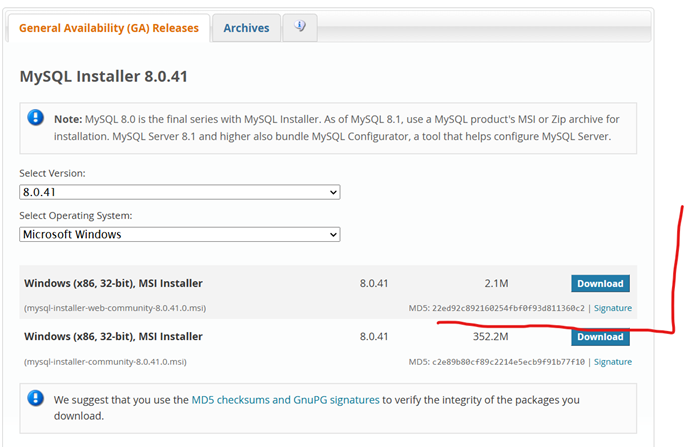Viewport: 692px width, 447px height.
Task: Click the MD5 hash c2e89b80cf89c2214e5ecb9f91b77f10
Action: coord(508,362)
